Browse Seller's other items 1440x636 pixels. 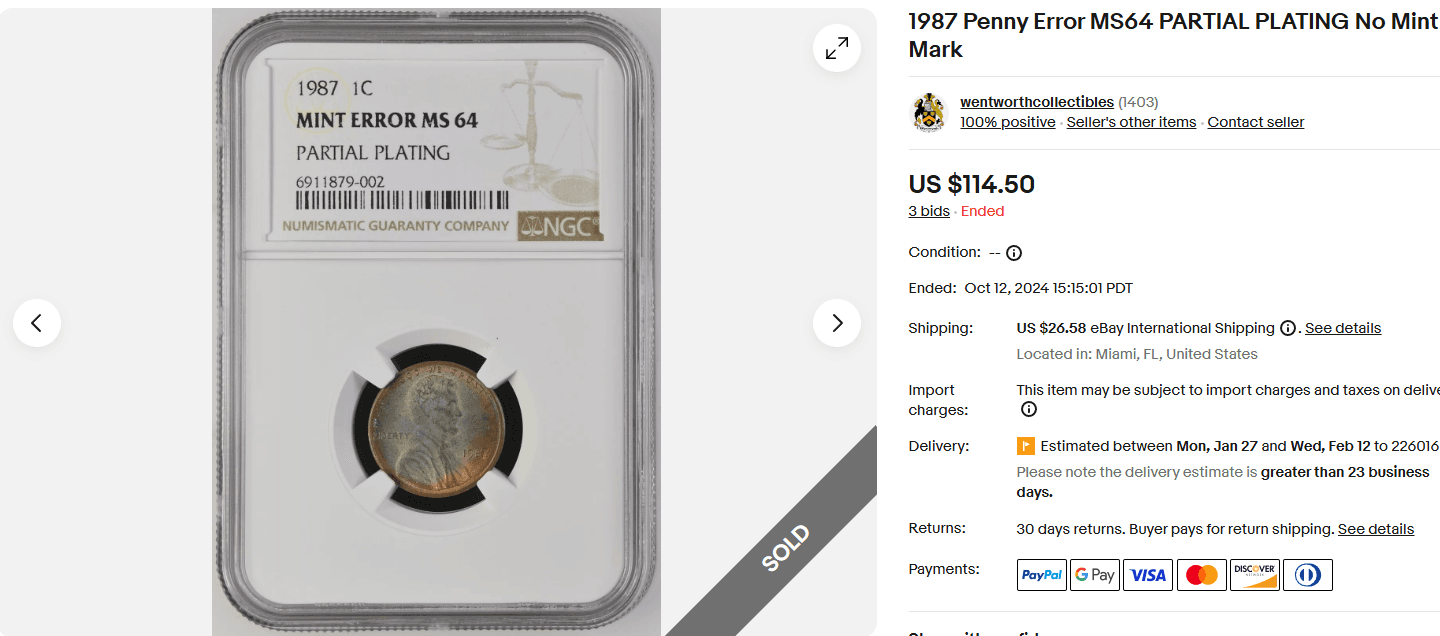(1131, 121)
